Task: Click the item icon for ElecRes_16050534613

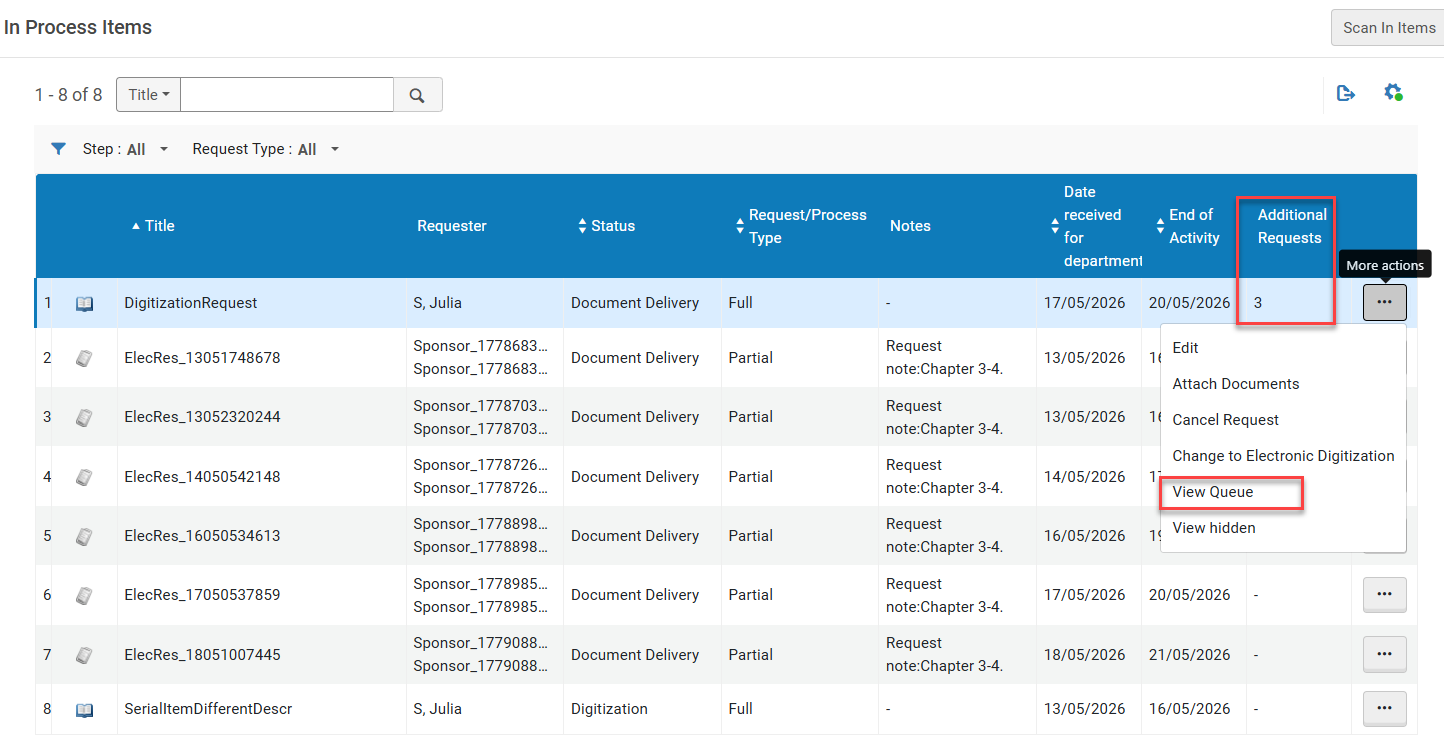Action: click(85, 536)
